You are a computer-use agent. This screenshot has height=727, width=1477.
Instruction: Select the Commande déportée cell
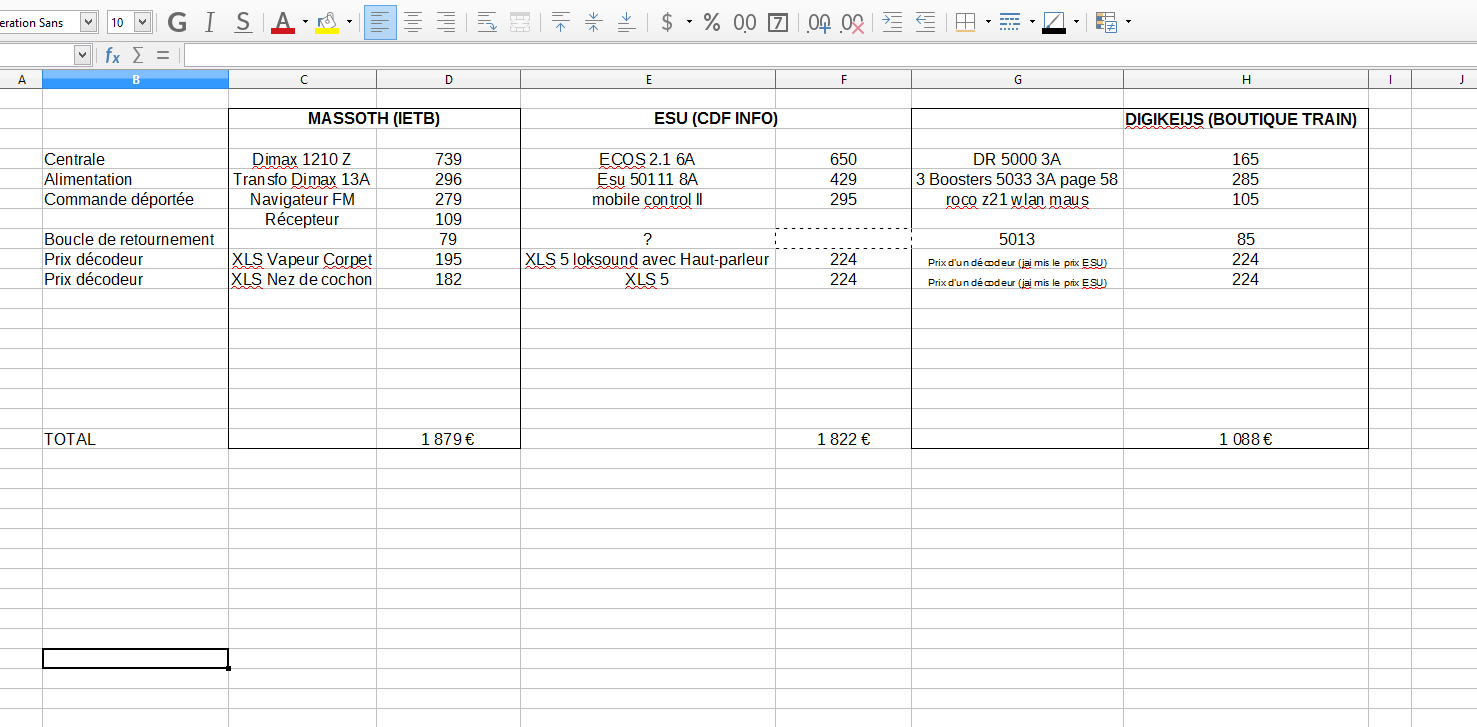pyautogui.click(x=135, y=199)
